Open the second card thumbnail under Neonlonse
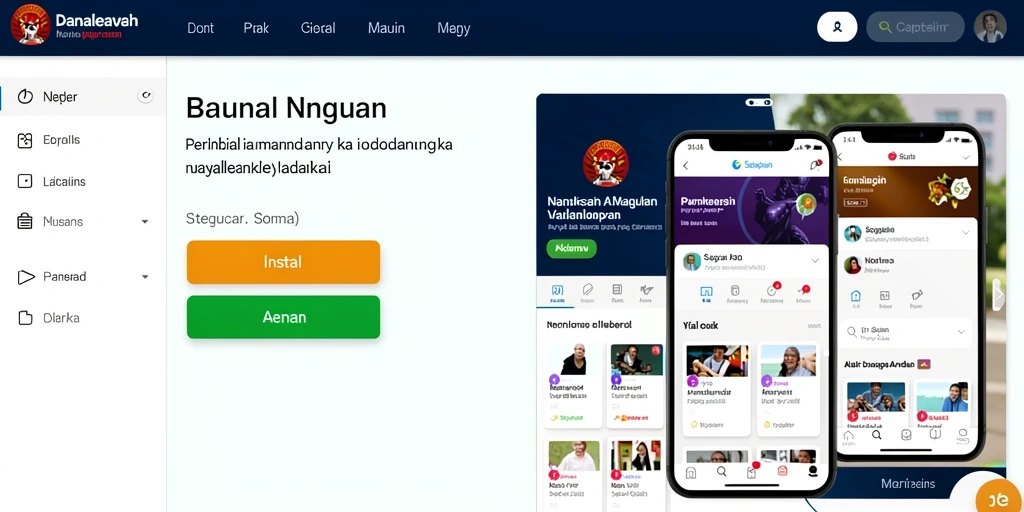Screen dimensions: 1024x512 point(637,360)
